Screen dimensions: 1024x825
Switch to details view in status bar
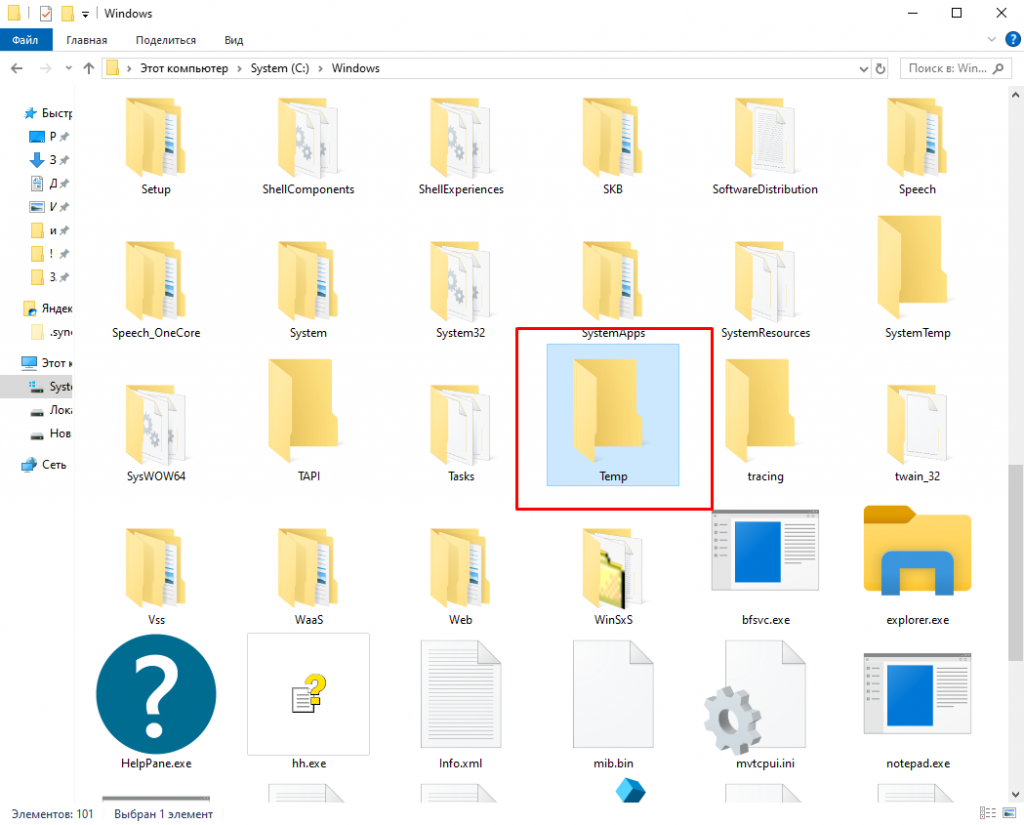987,814
